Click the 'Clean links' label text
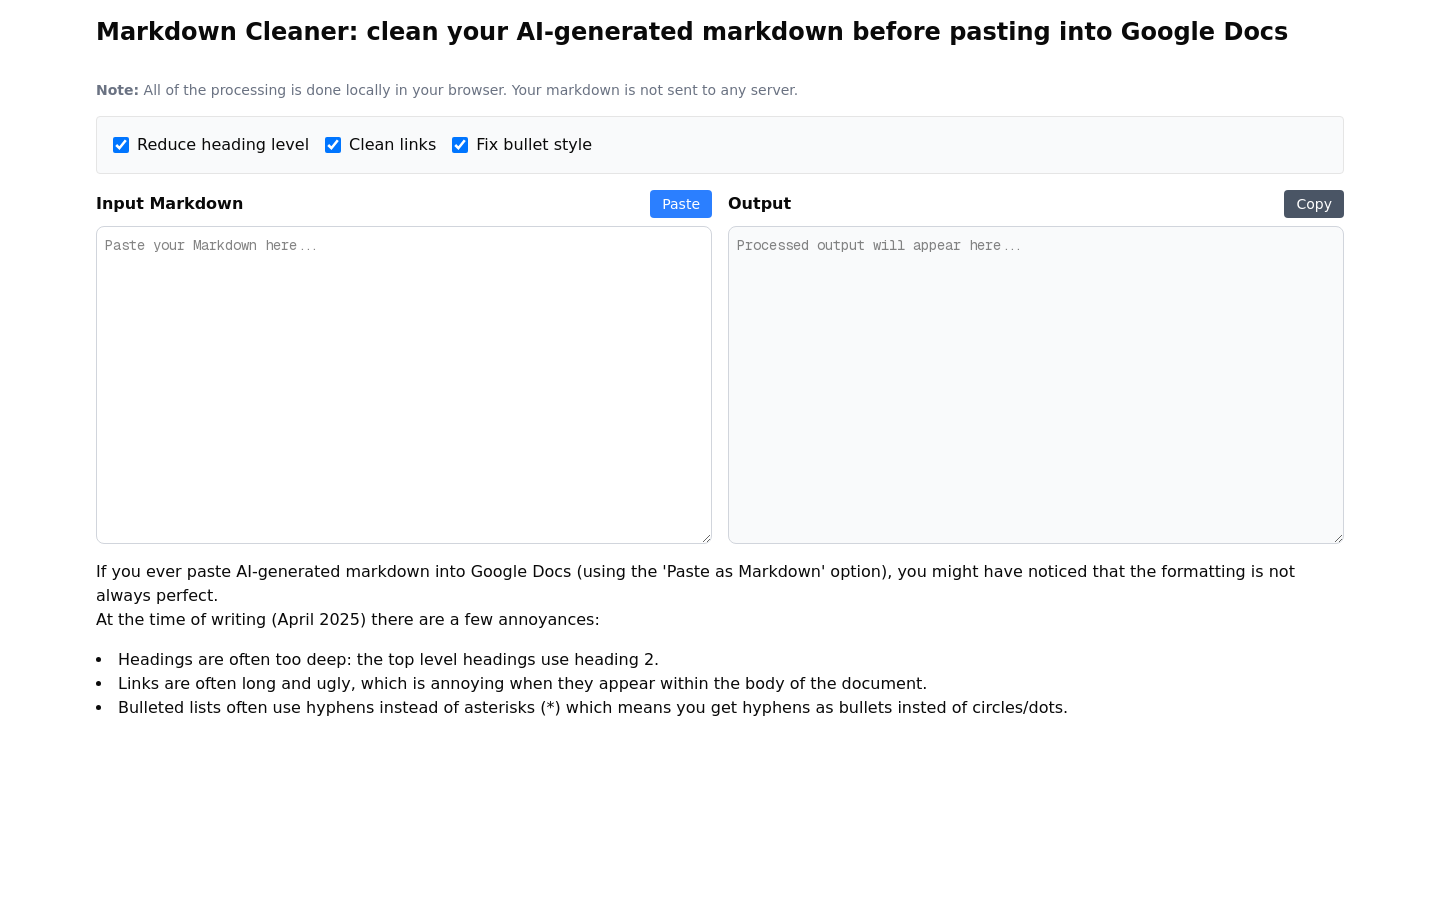Viewport: 1440px width, 900px height. pos(392,145)
